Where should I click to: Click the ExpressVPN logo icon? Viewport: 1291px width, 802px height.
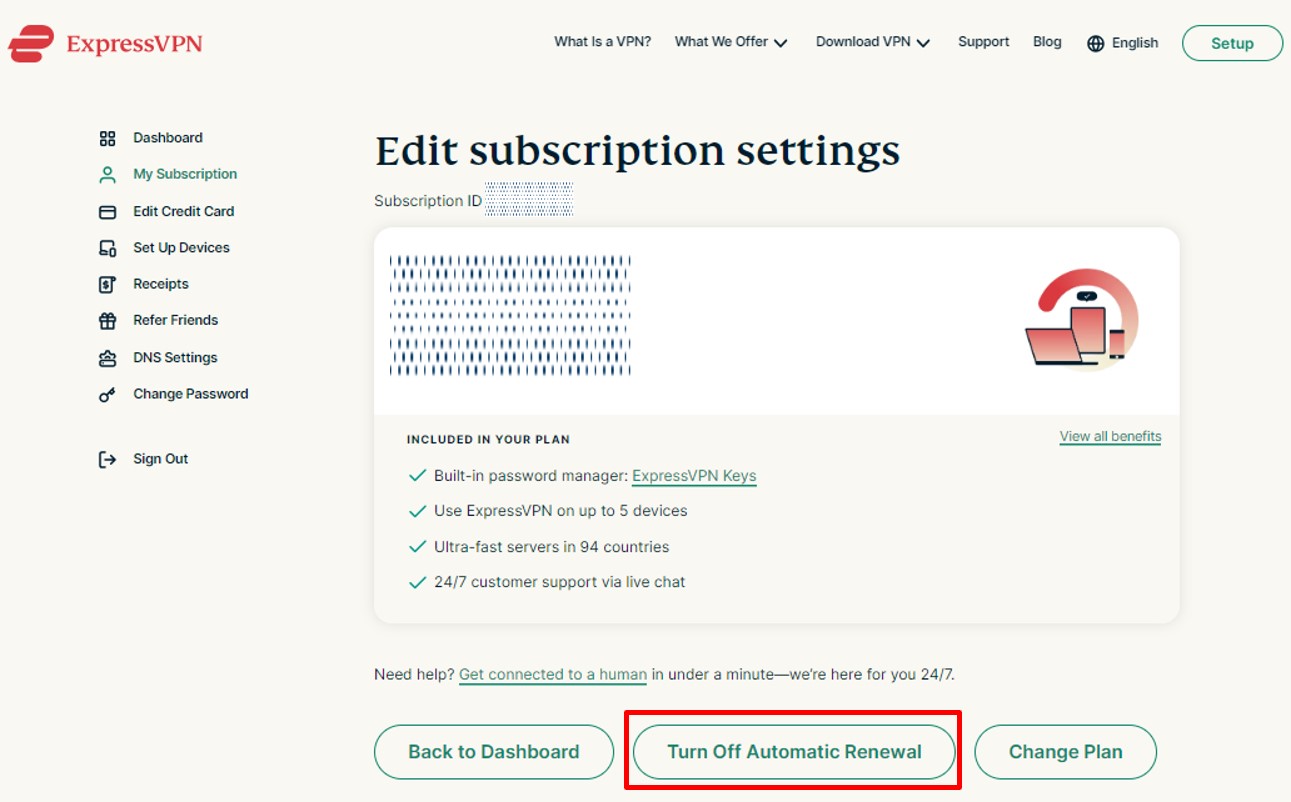pyautogui.click(x=31, y=44)
